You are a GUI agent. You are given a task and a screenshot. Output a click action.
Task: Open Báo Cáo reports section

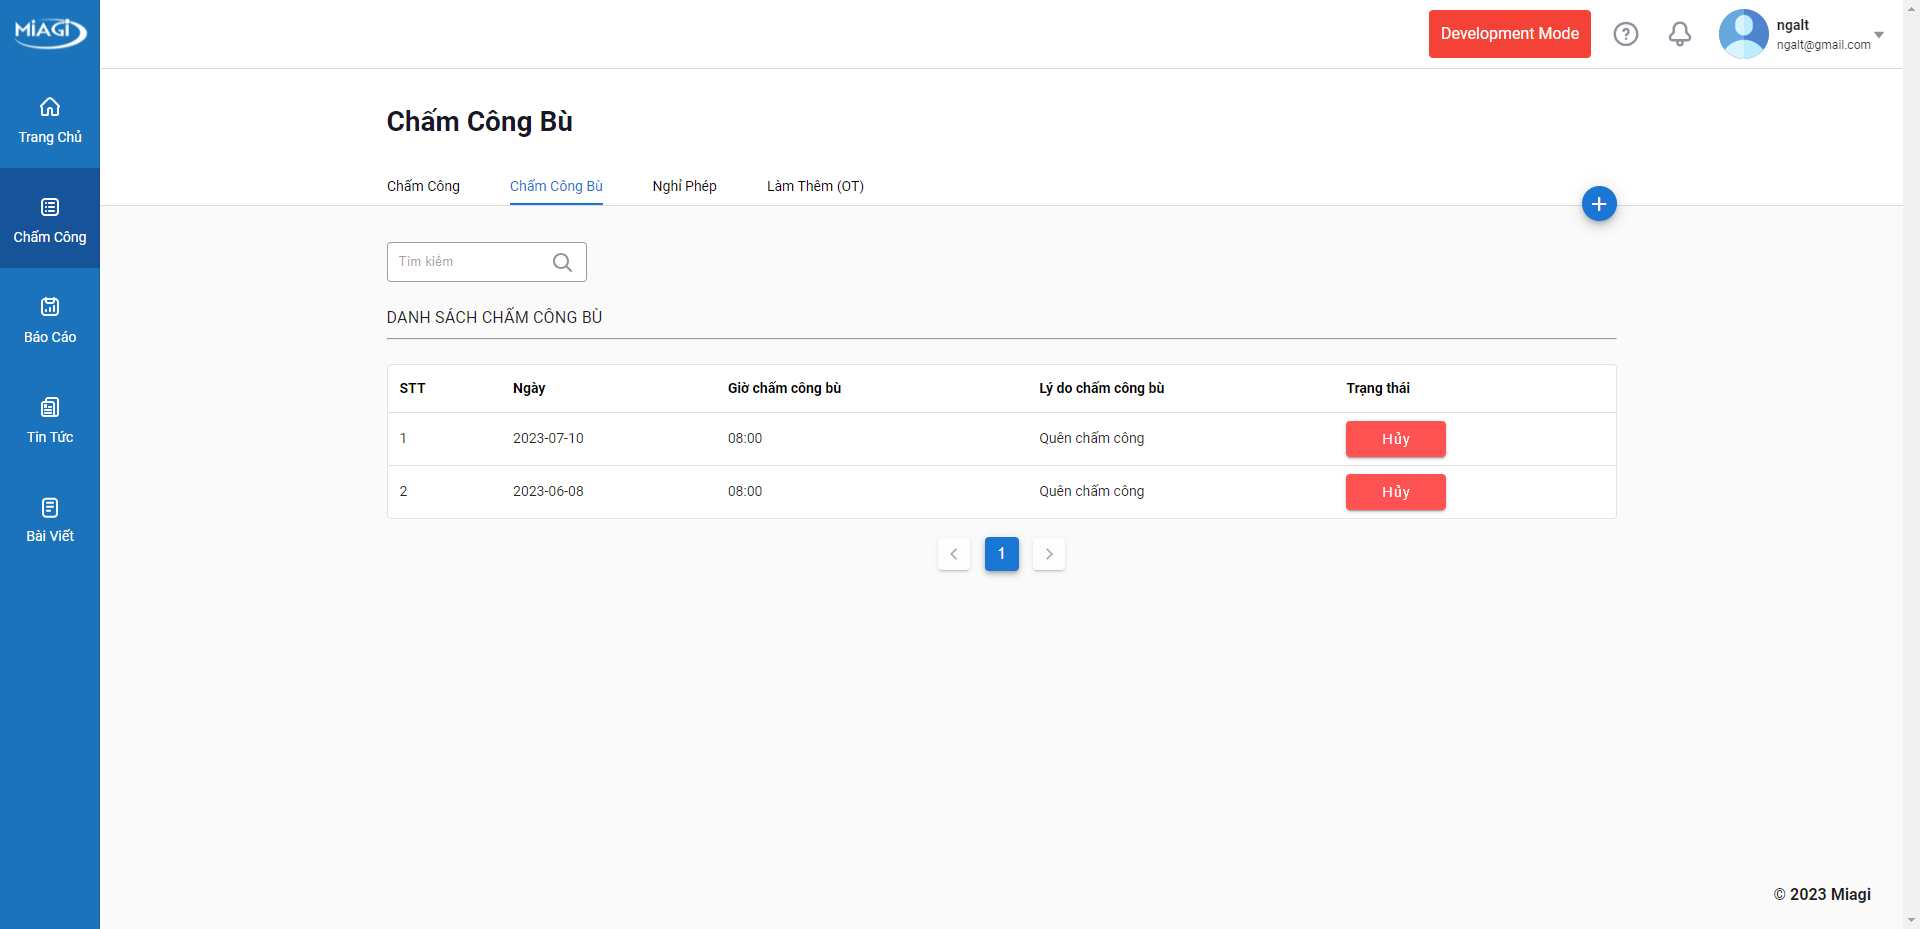50,320
